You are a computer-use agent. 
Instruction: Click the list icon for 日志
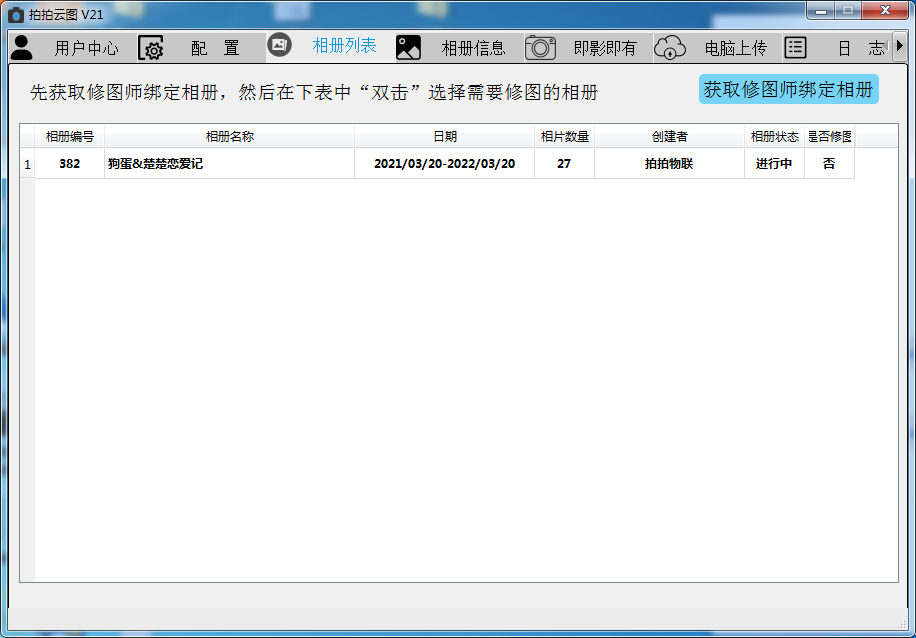[795, 47]
